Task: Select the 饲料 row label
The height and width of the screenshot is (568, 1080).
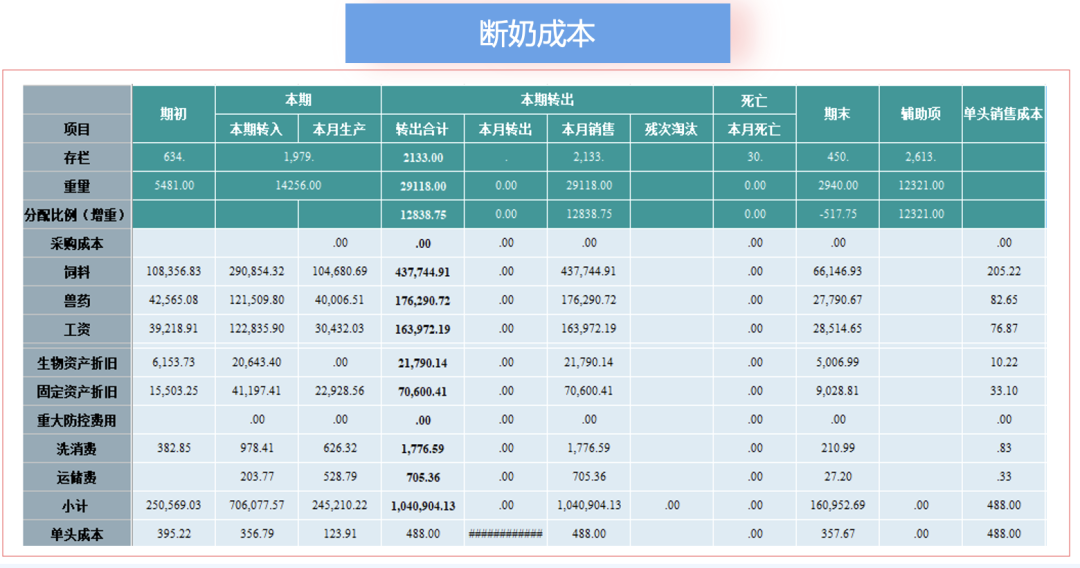Action: (x=77, y=271)
